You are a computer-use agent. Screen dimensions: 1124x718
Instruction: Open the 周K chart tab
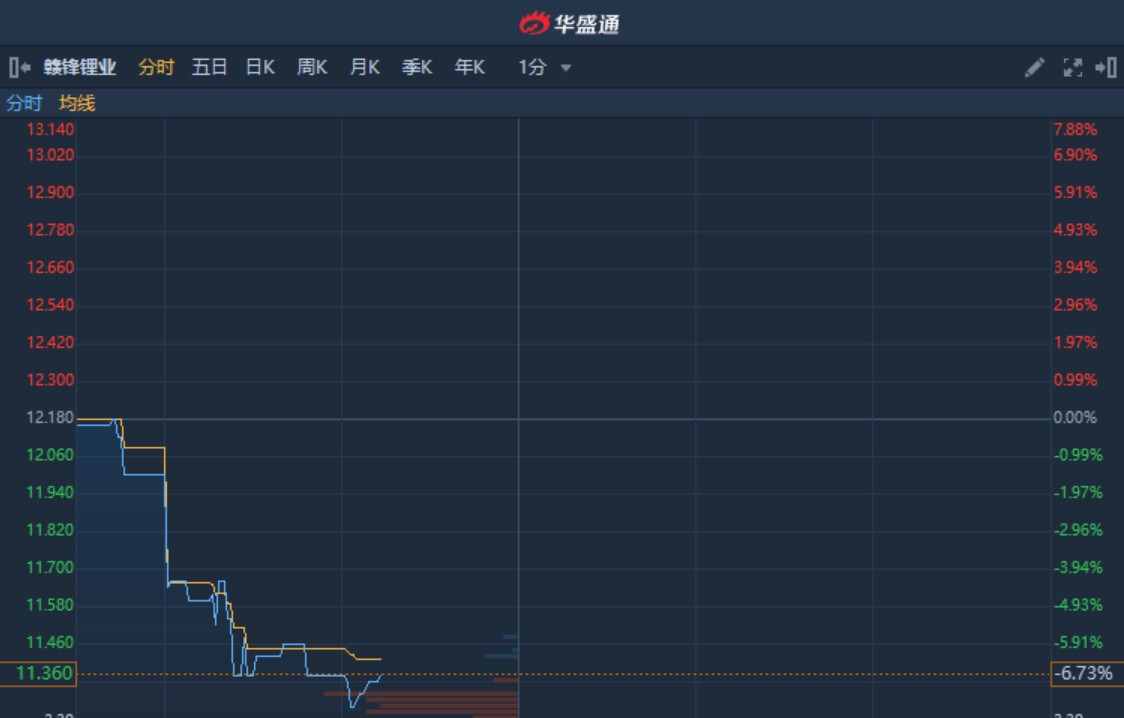coord(313,67)
